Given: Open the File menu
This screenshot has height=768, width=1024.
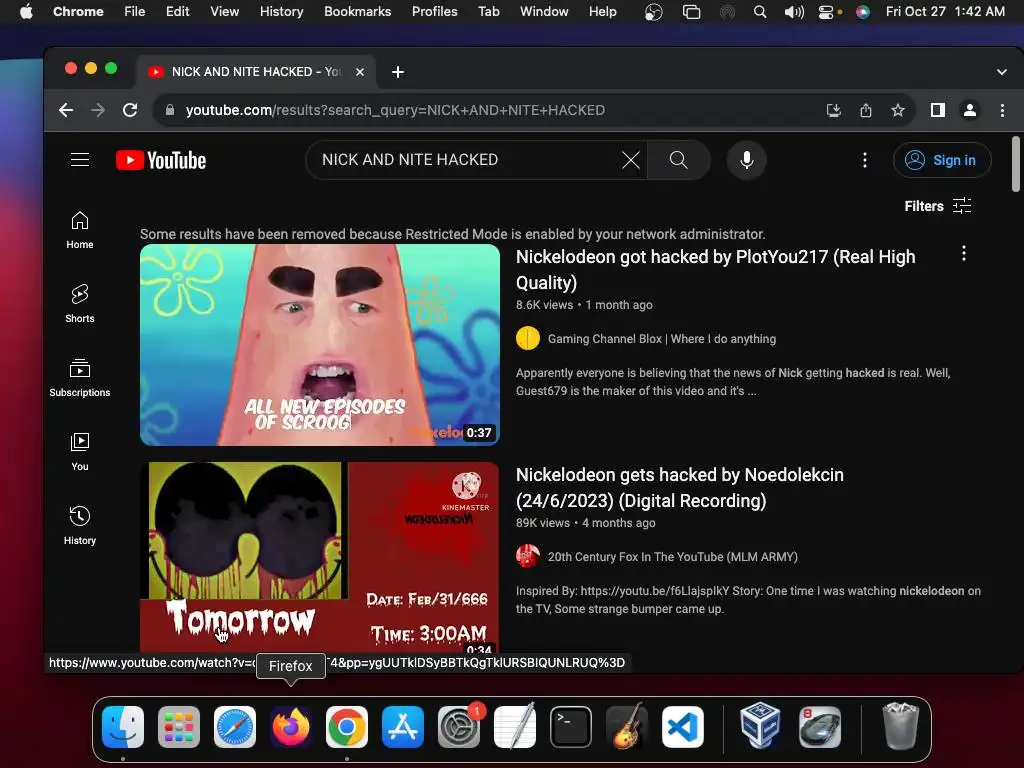Looking at the screenshot, I should click(x=135, y=11).
